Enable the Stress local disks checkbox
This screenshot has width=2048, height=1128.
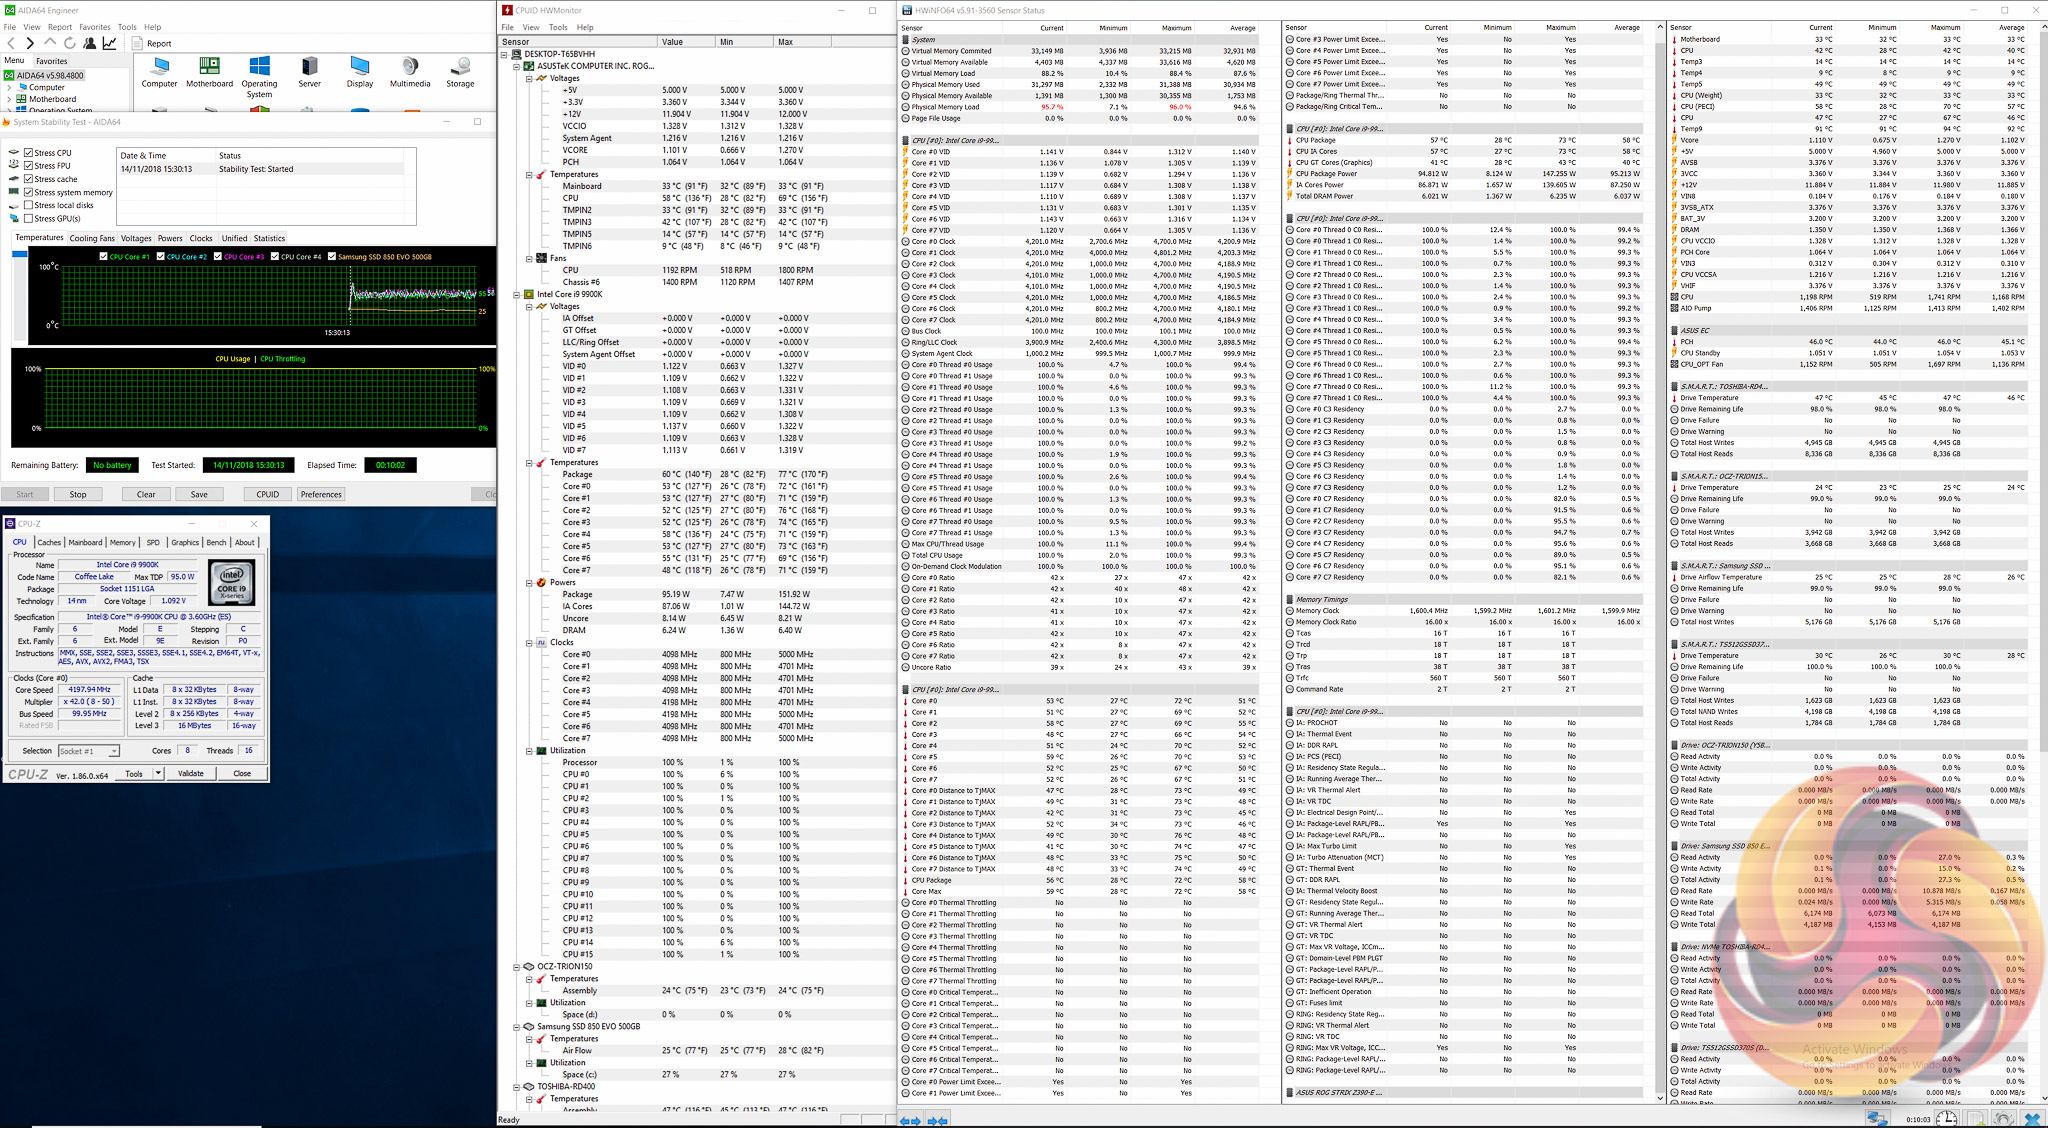click(29, 205)
